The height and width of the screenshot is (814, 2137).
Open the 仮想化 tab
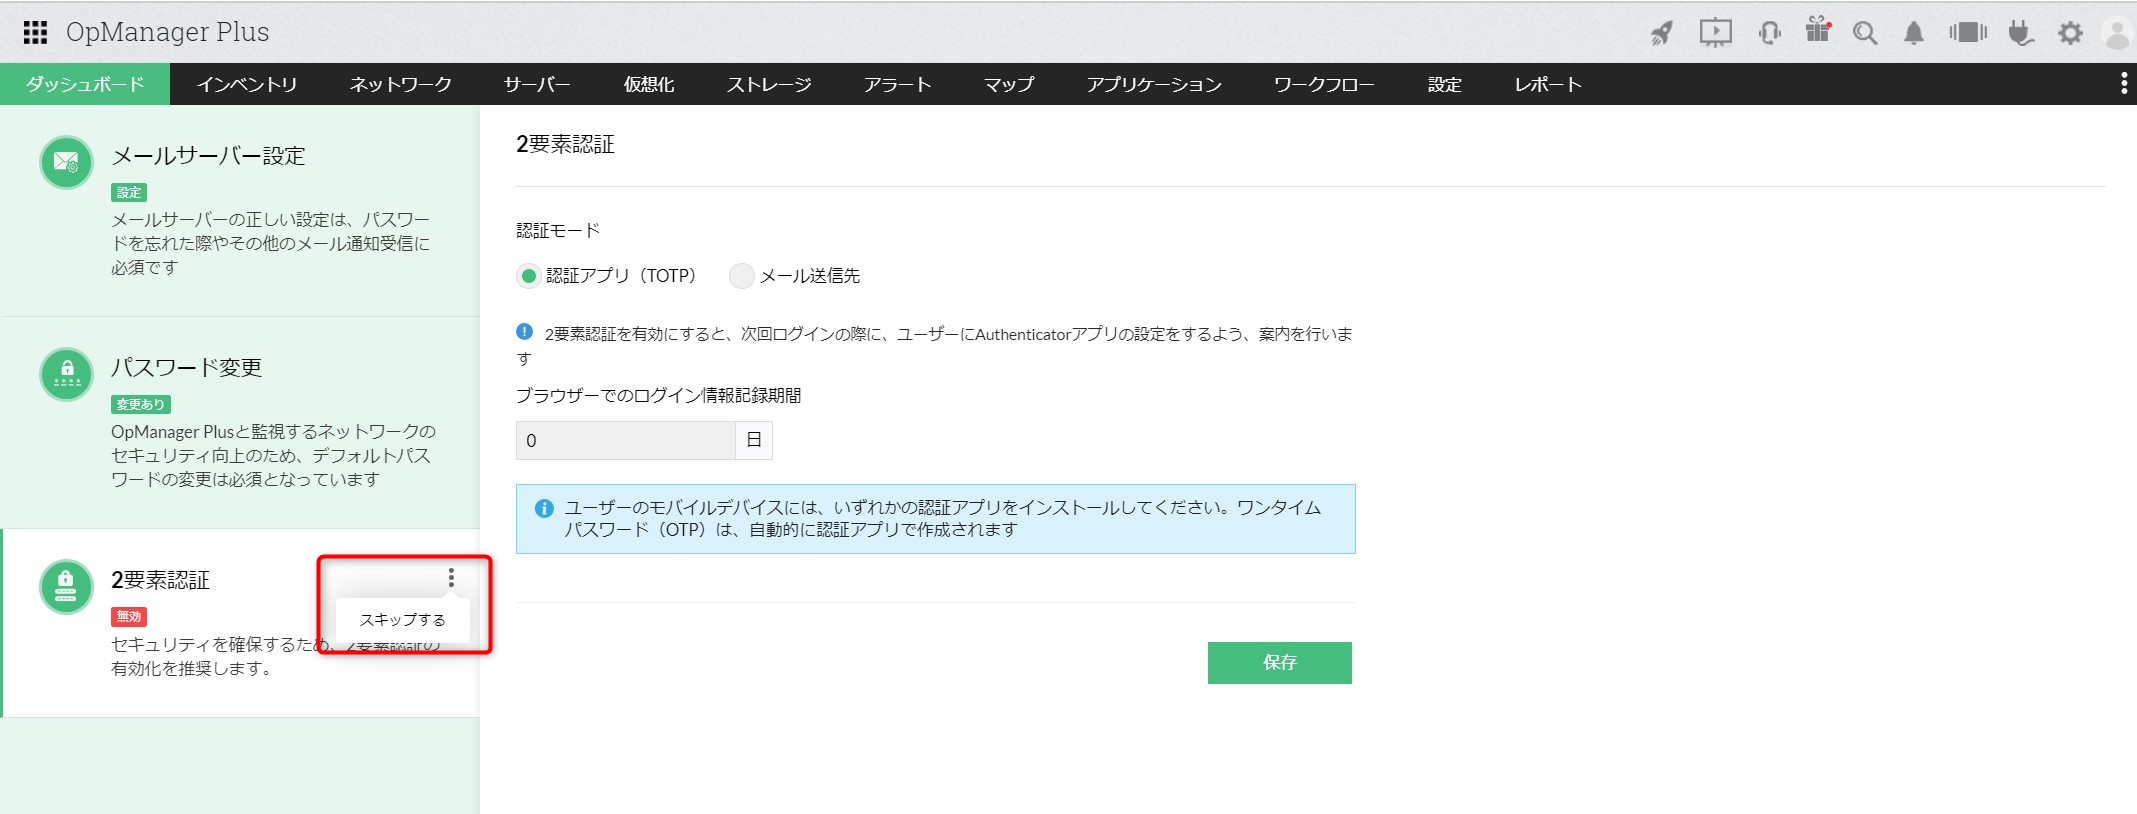649,84
